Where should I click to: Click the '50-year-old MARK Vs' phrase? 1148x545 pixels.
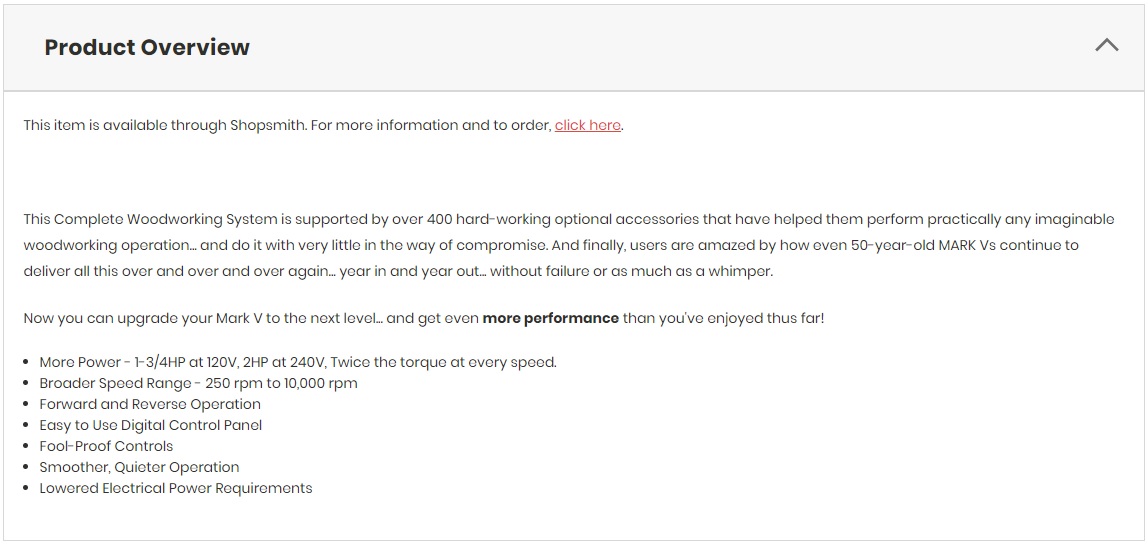pos(923,245)
